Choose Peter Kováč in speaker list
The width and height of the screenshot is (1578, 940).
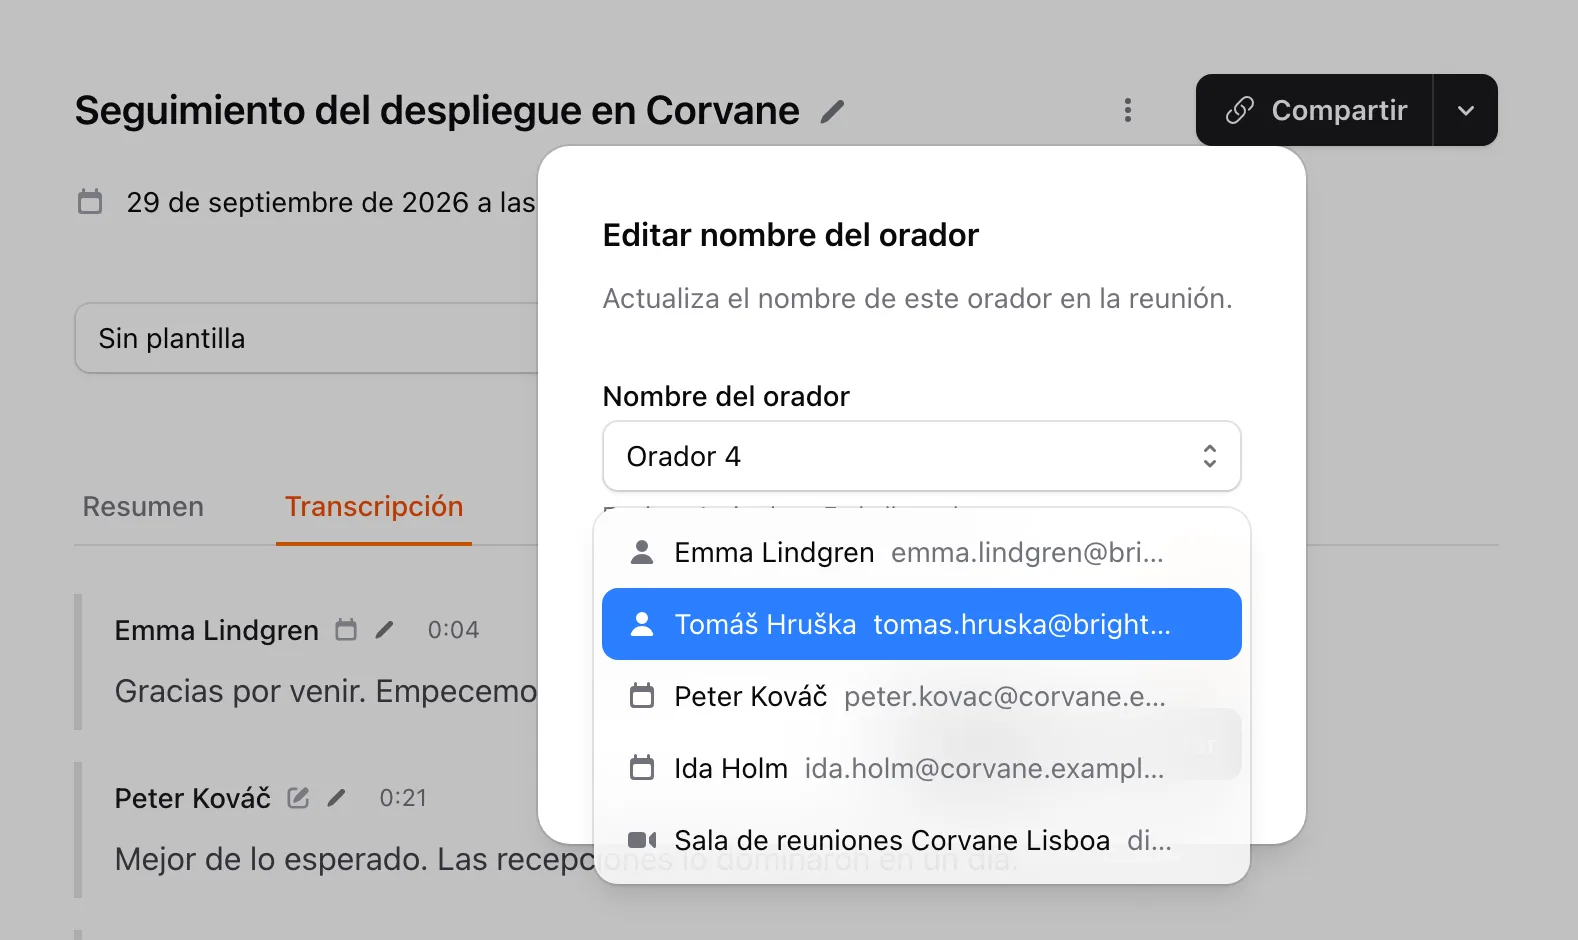pos(922,696)
